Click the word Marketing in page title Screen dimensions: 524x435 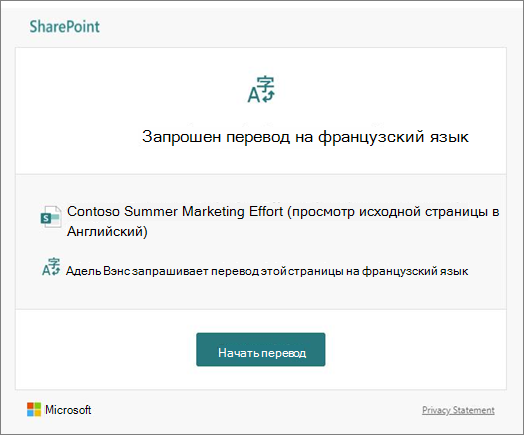pyautogui.click(x=213, y=212)
